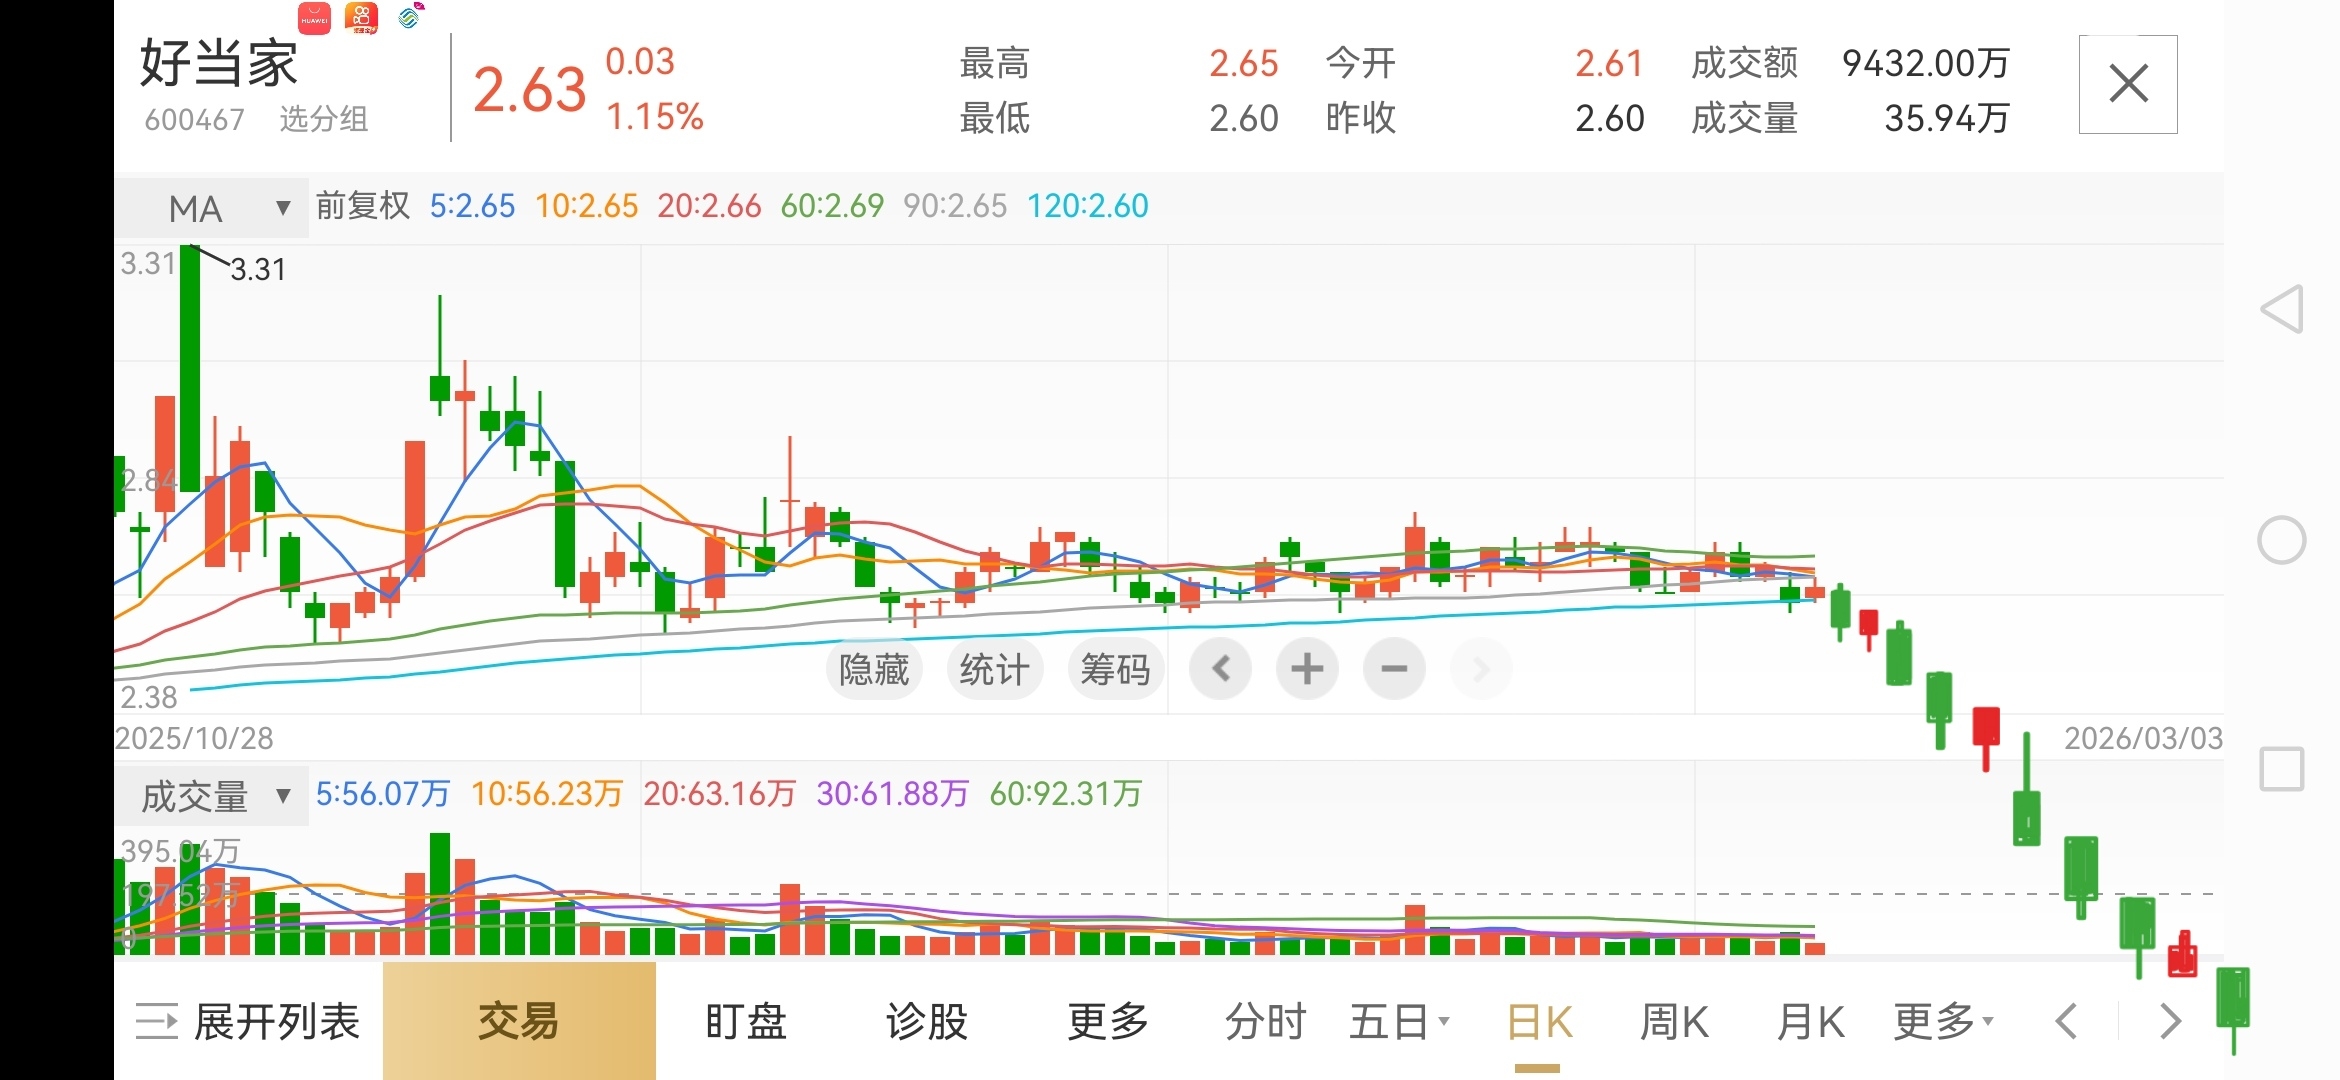Click the minus zoom-out chart button
The width and height of the screenshot is (2340, 1080).
(1393, 669)
